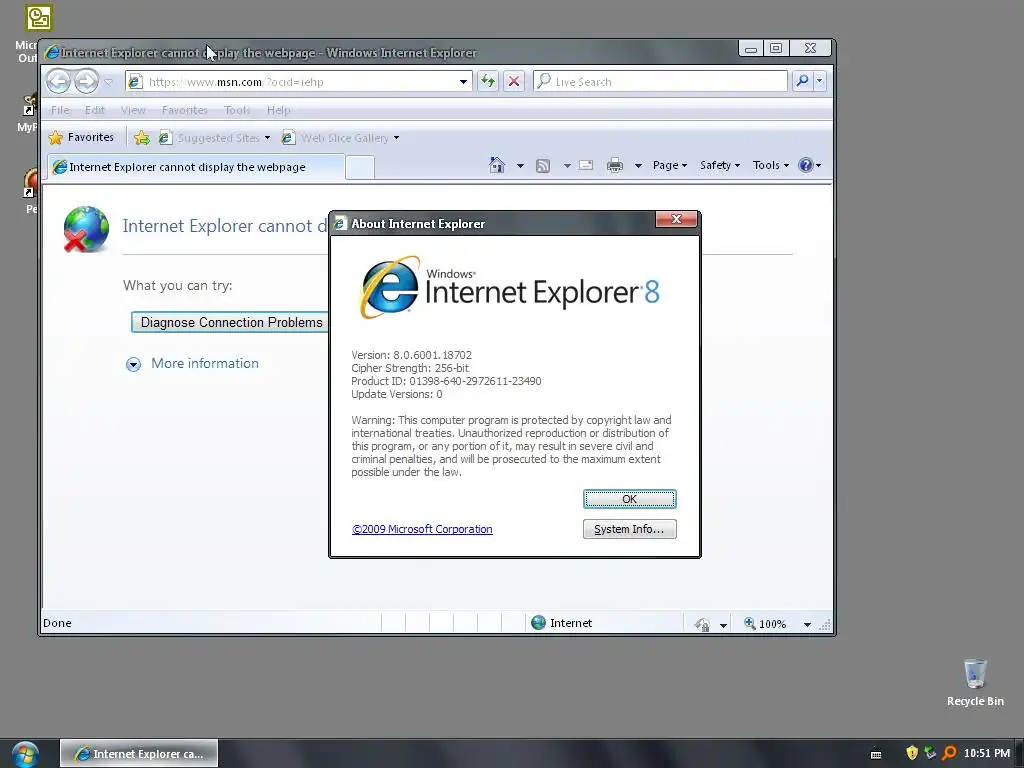
Task: Open the Page command bar menu
Action: click(670, 165)
